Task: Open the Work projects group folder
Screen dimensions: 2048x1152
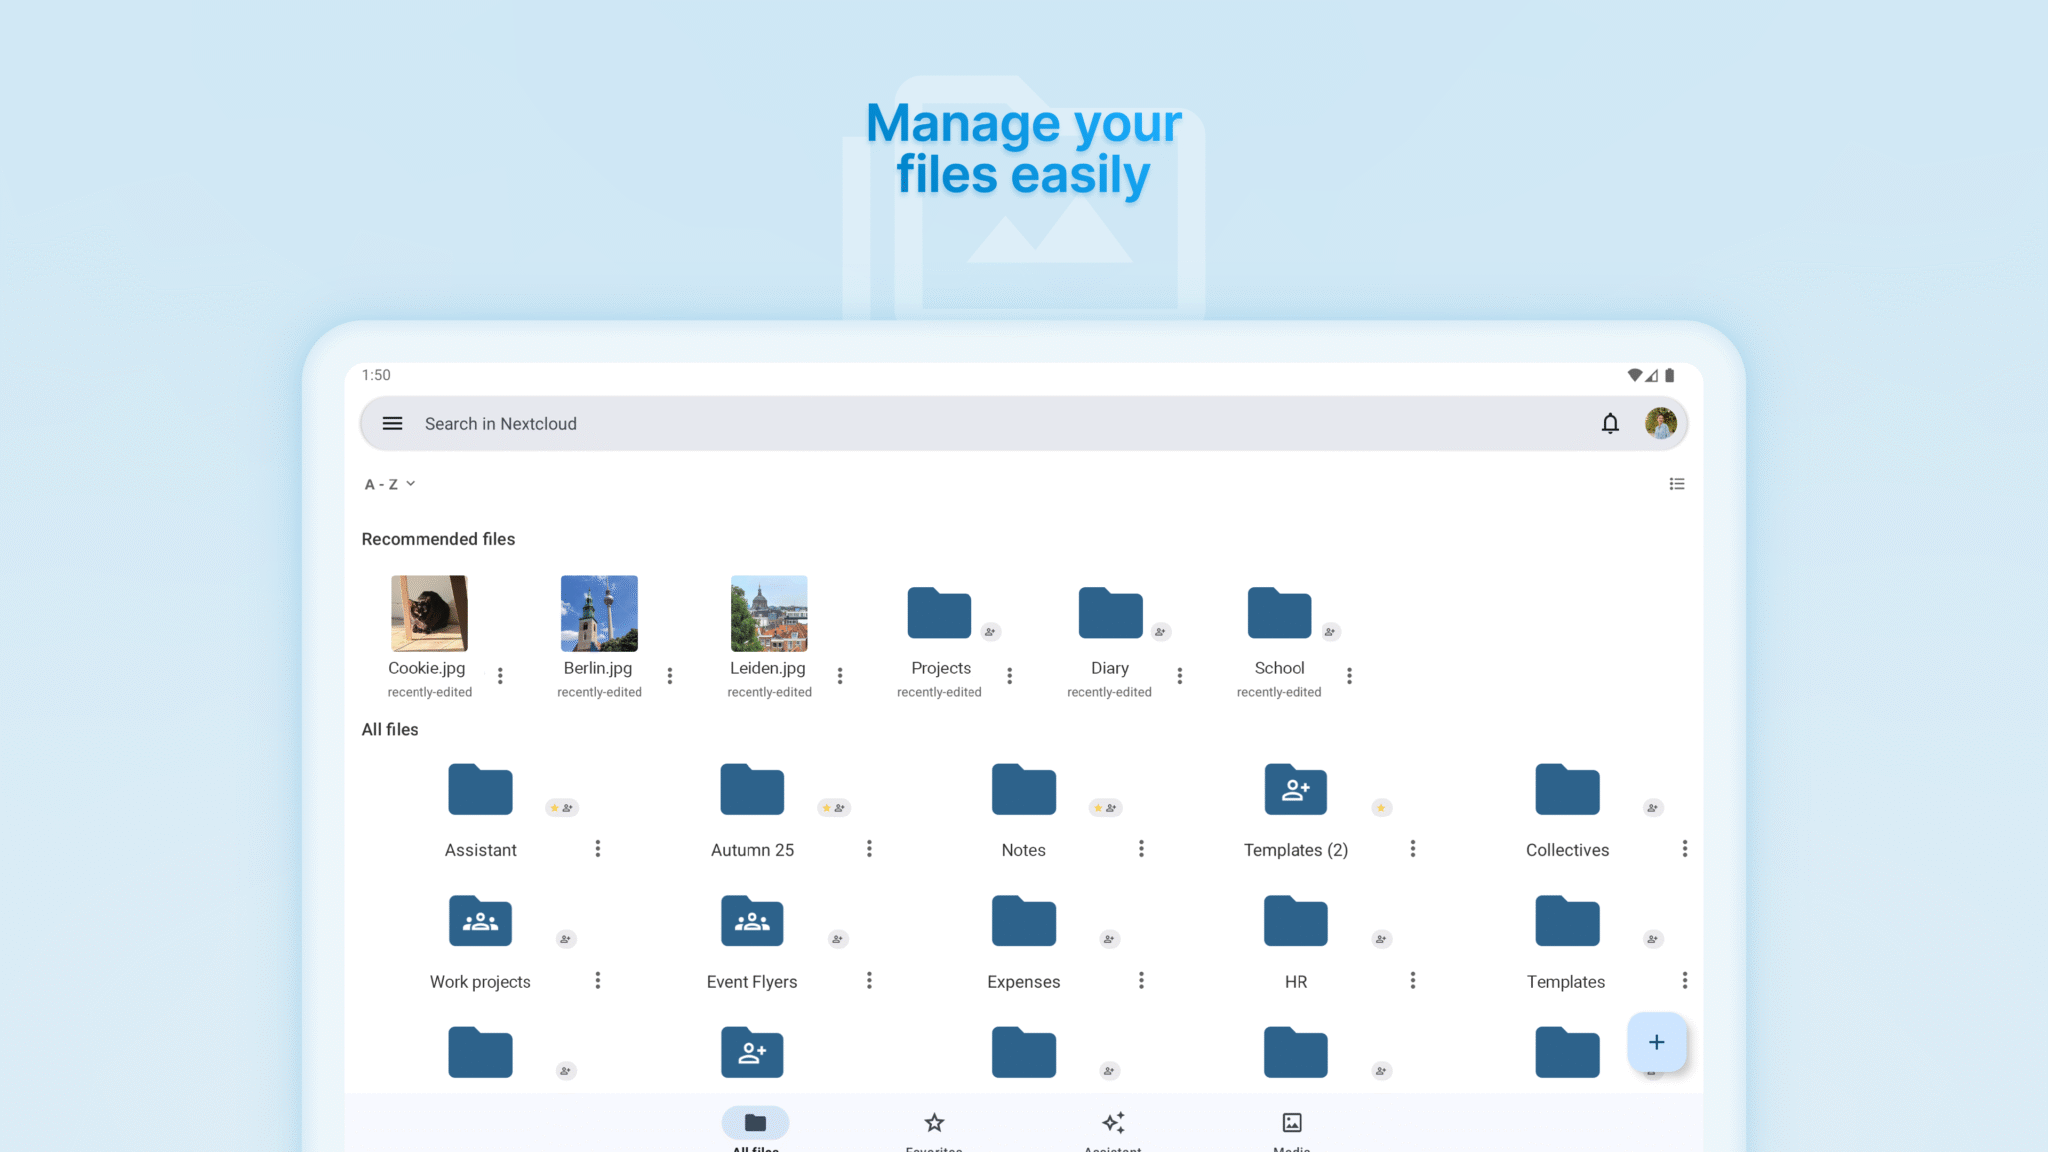Action: click(x=480, y=921)
